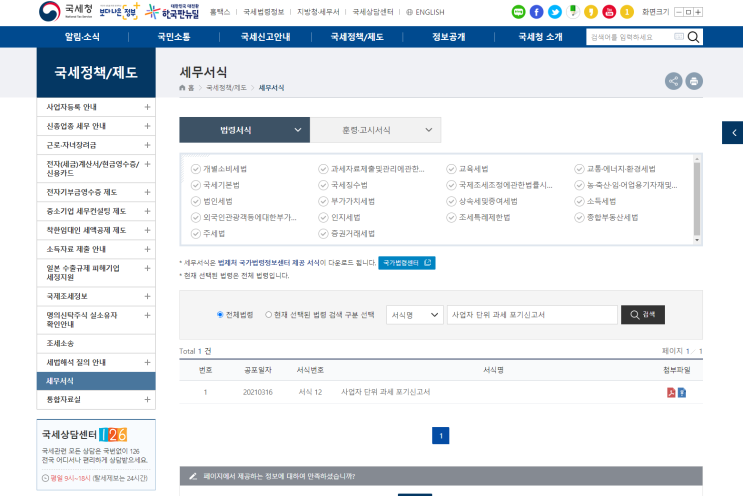Focus the form name search input field
743x496 pixels.
click(x=532, y=315)
